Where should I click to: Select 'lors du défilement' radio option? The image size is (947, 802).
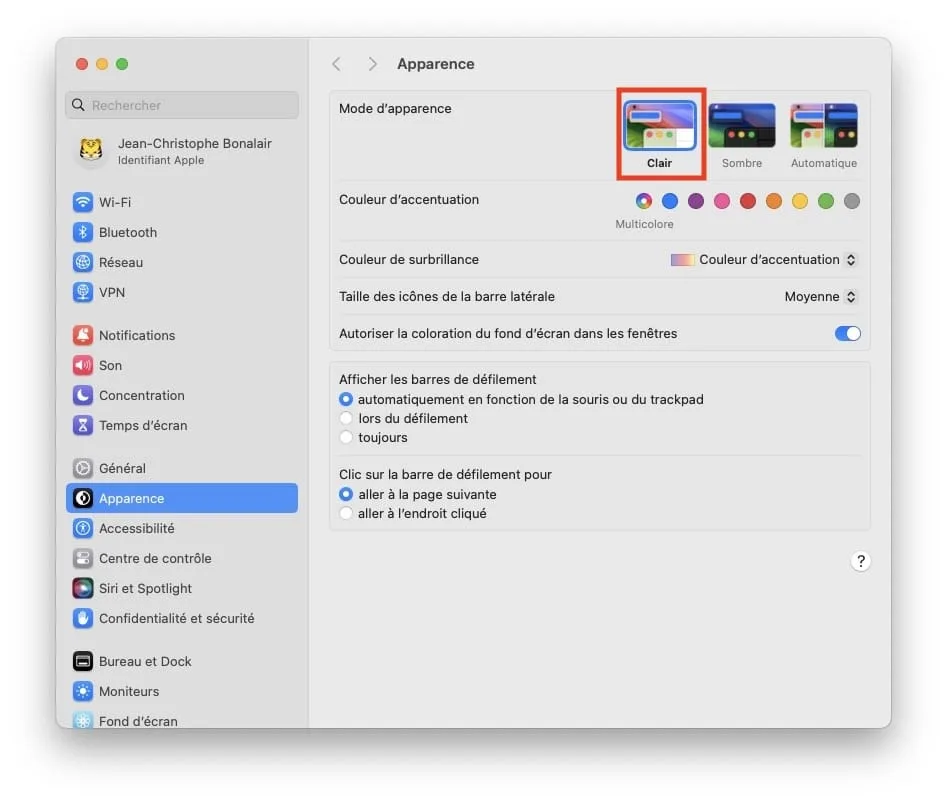(x=346, y=419)
